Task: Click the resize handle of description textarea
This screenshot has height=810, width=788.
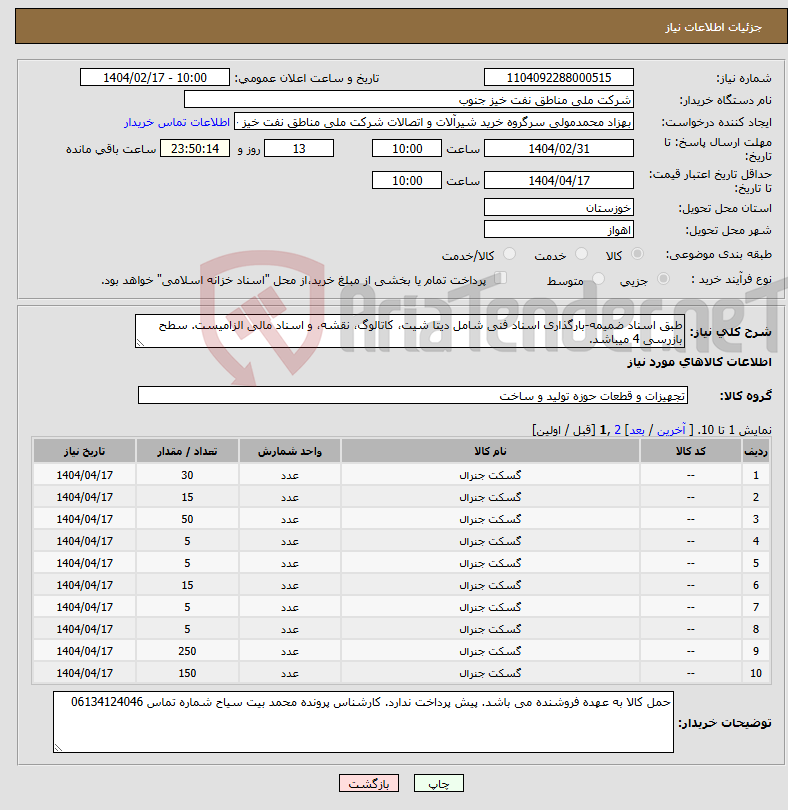Action: (140, 343)
